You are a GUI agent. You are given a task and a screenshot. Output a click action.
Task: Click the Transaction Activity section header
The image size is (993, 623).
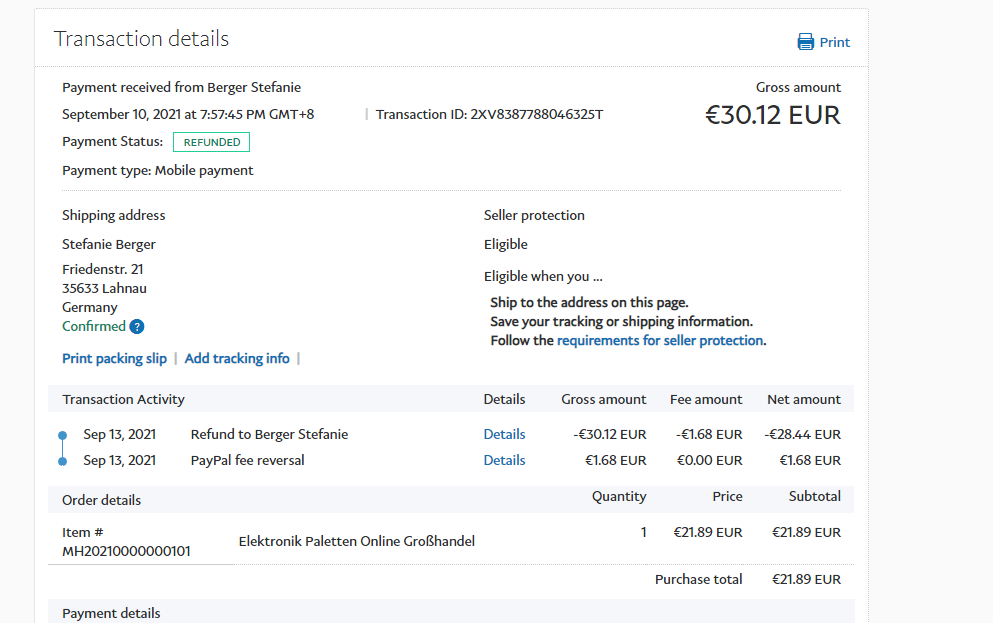pyautogui.click(x=123, y=399)
